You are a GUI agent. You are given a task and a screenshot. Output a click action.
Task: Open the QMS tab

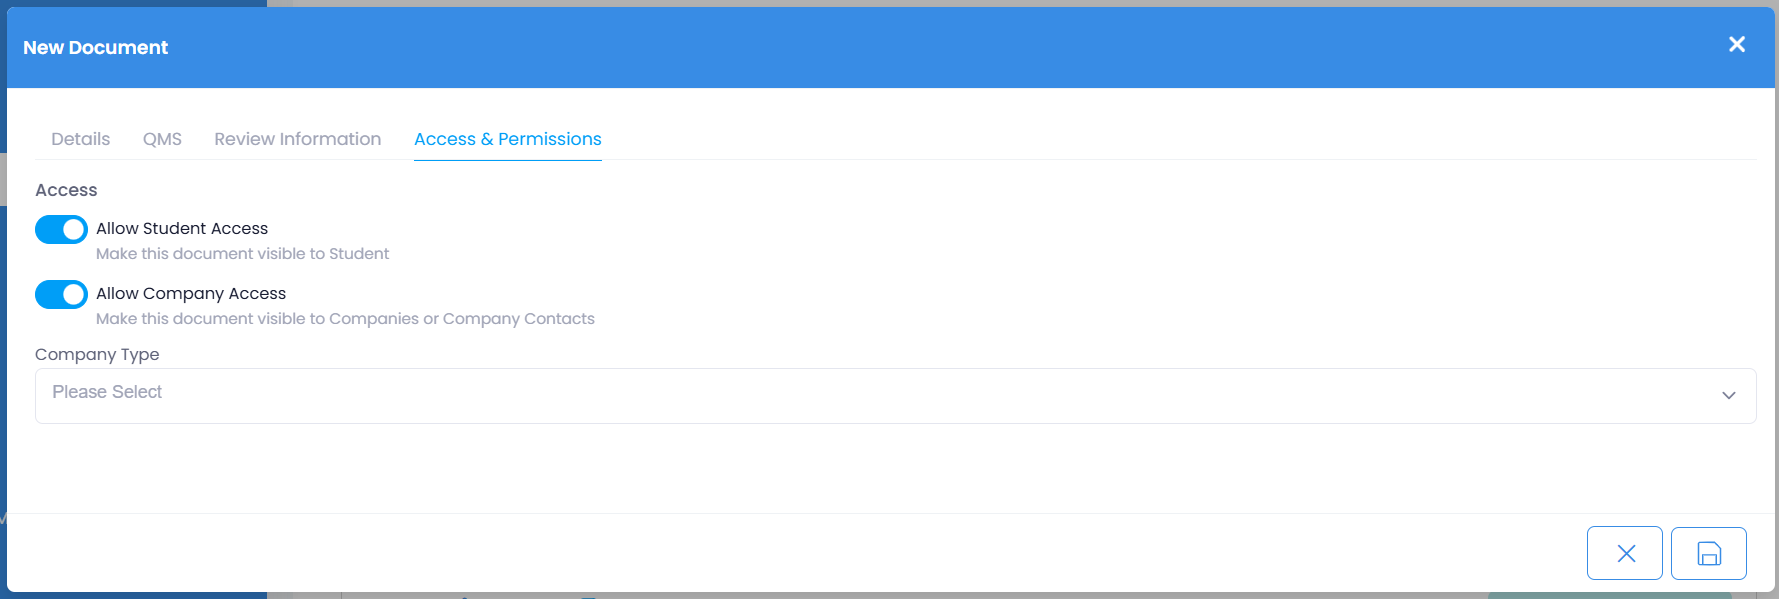(162, 139)
